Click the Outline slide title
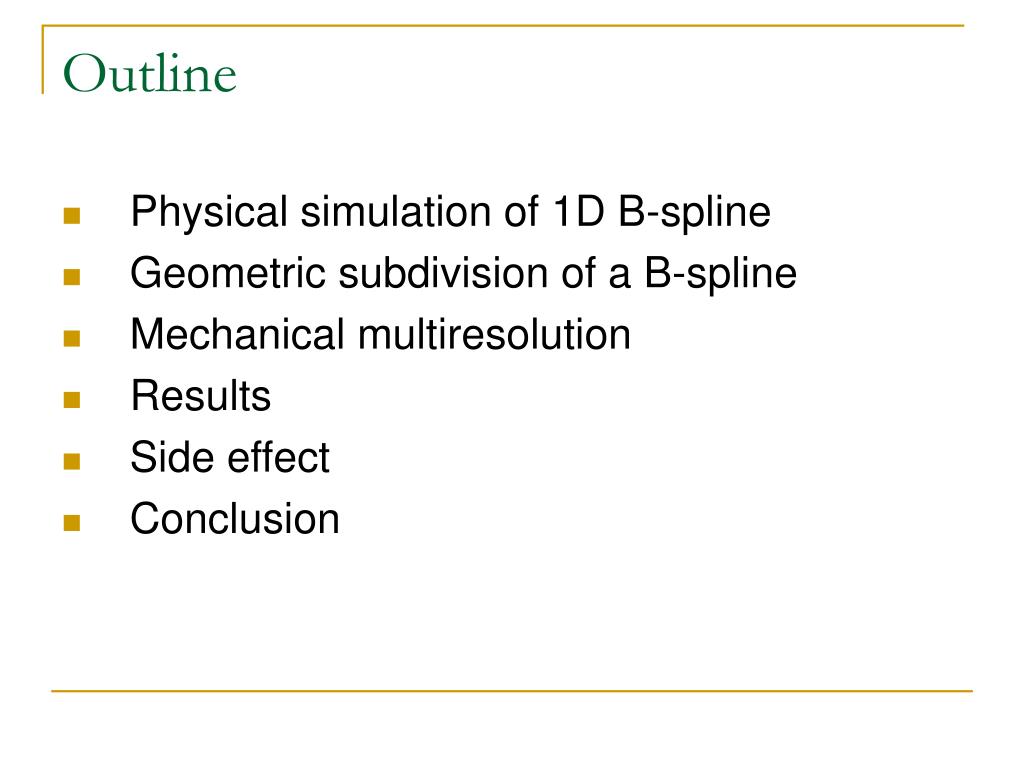Viewport: 1024px width, 768px height. pos(150,73)
